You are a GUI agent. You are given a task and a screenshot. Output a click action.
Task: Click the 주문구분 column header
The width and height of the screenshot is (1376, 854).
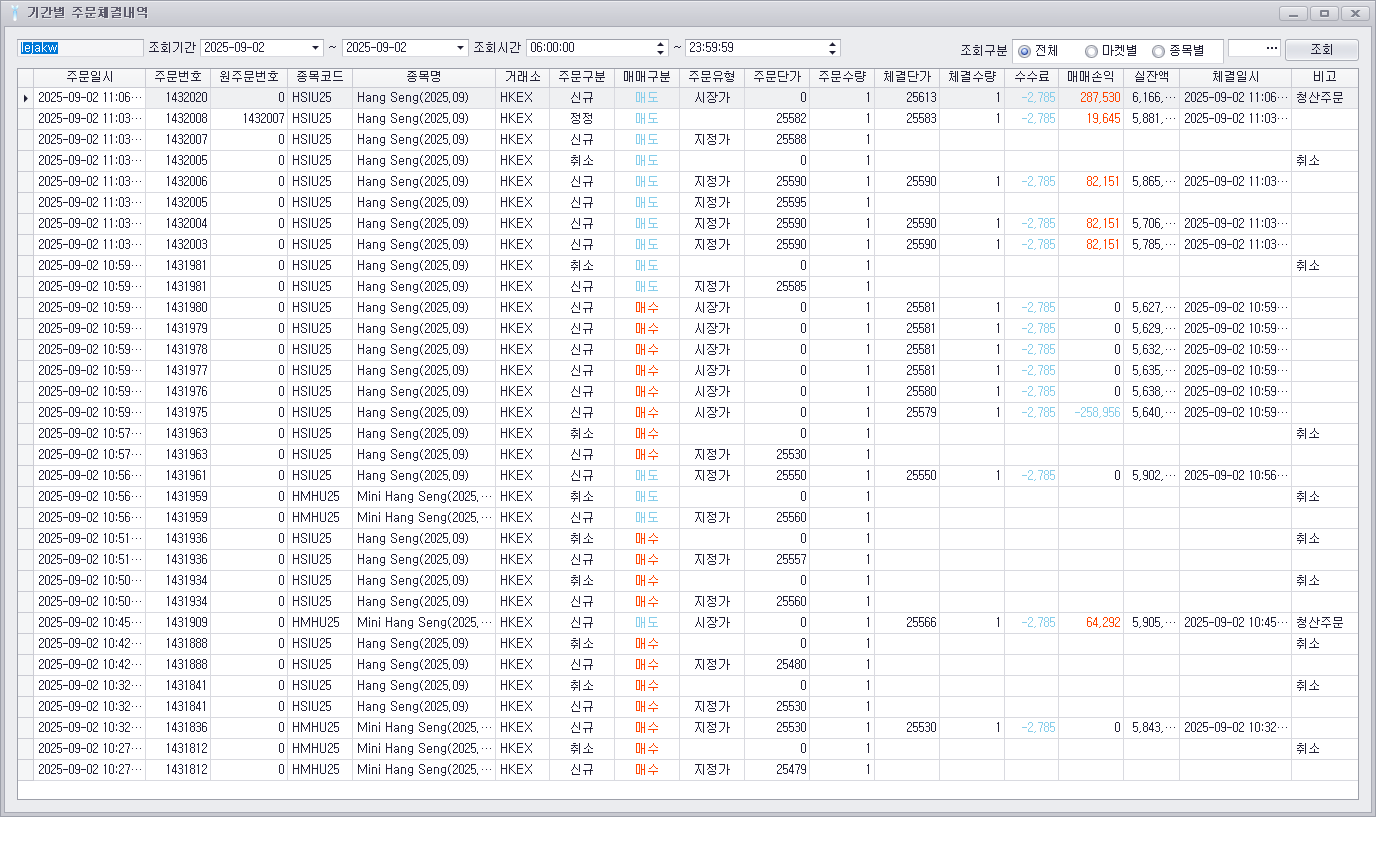tap(582, 77)
